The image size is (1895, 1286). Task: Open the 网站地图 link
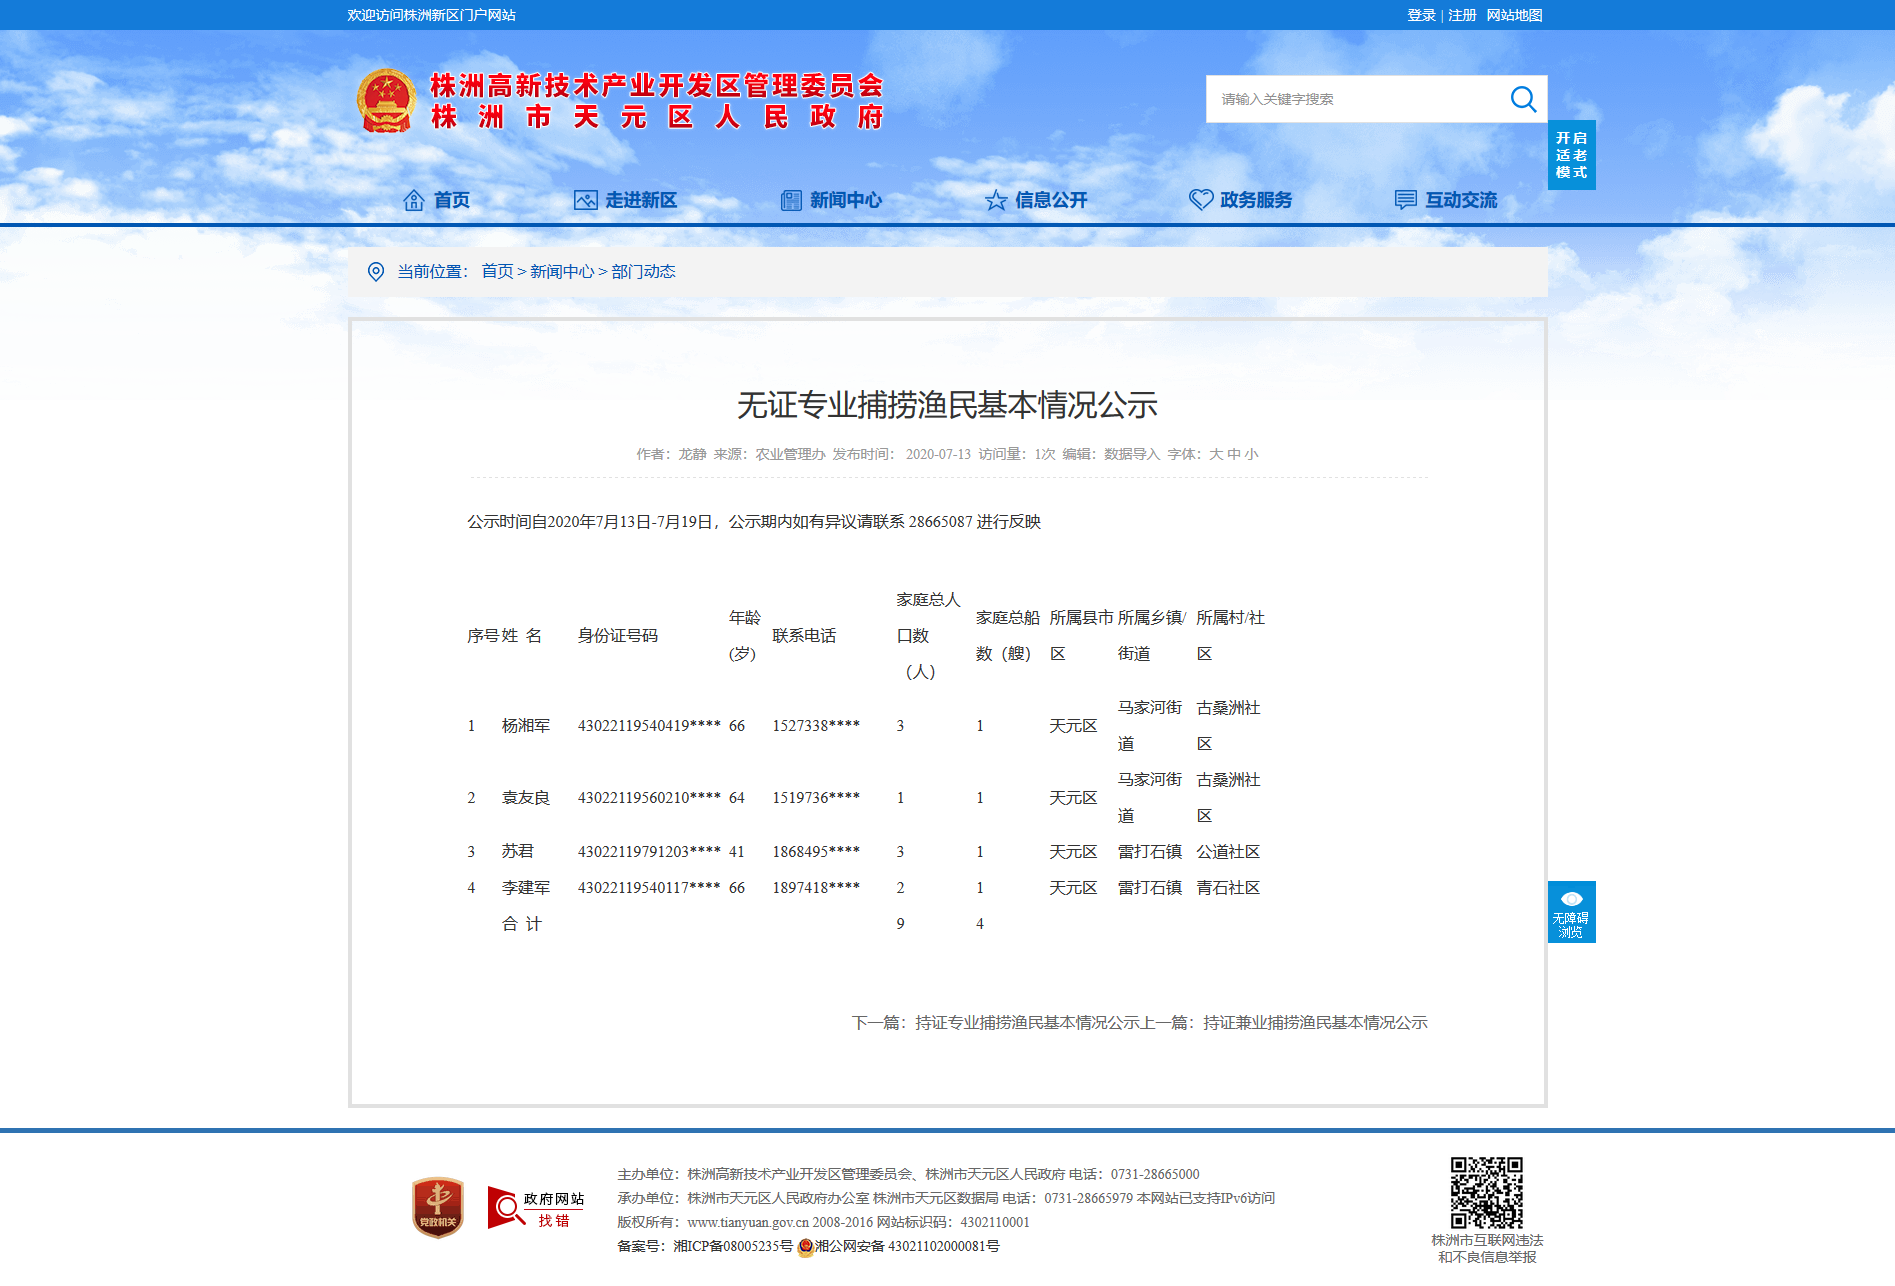(x=1514, y=15)
